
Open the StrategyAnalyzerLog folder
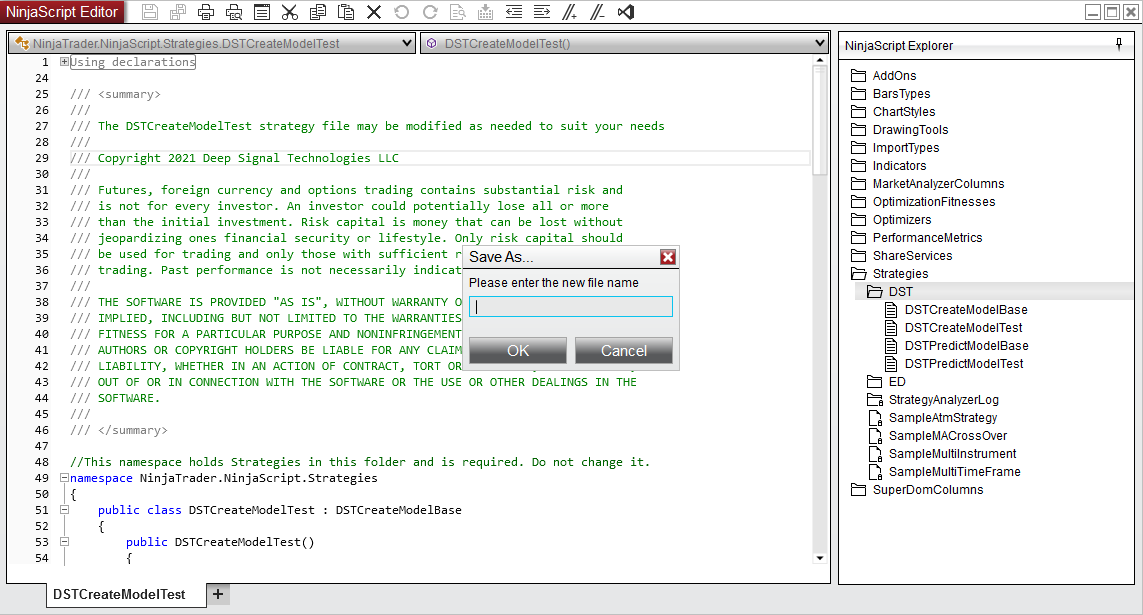933,399
